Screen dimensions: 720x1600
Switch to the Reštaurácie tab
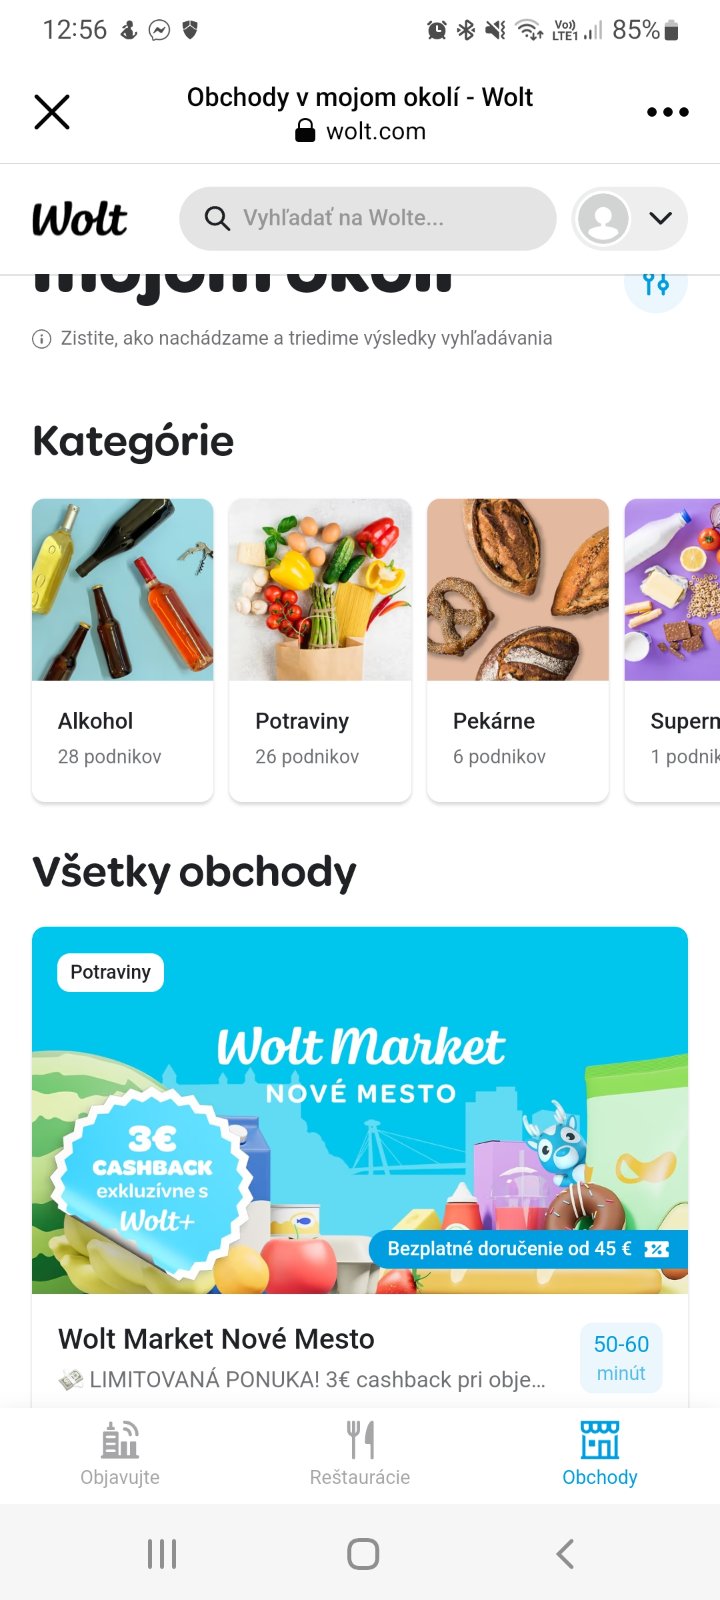click(x=360, y=1454)
